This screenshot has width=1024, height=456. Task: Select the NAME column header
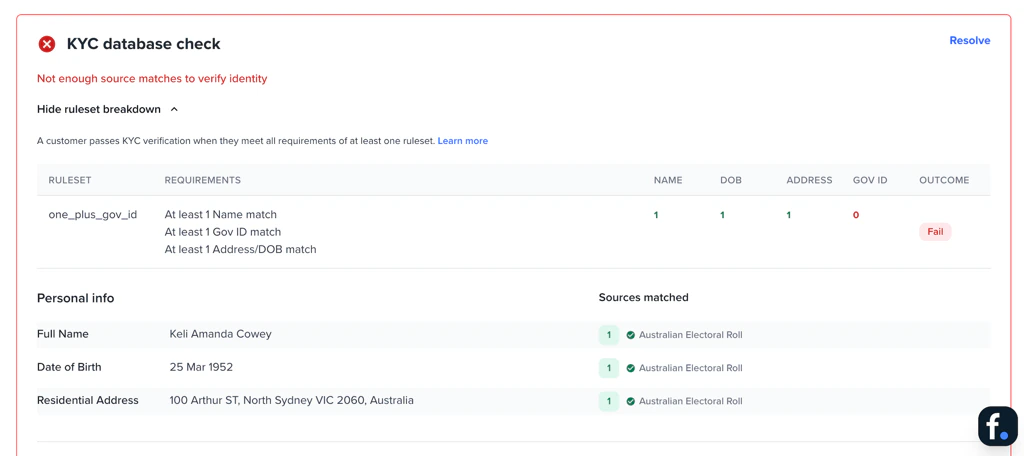(668, 180)
